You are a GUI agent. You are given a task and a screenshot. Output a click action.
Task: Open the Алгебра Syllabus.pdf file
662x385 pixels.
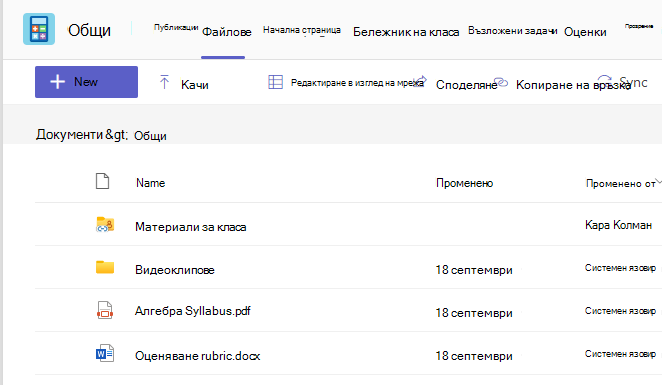193,311
